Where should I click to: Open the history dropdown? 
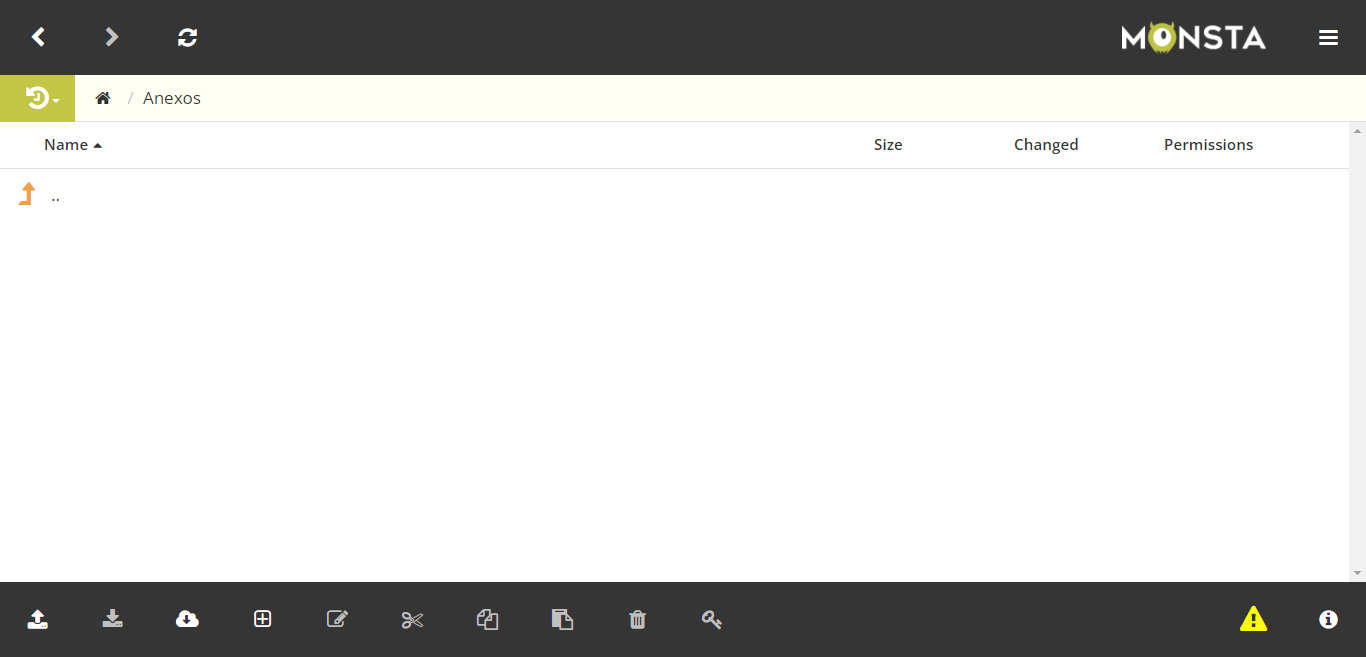(x=38, y=98)
